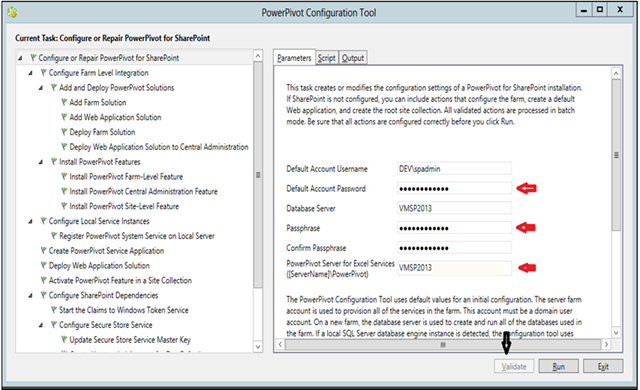Click horizontal scrollbar thumb in parameters panel
640x390 pixels.
point(443,345)
